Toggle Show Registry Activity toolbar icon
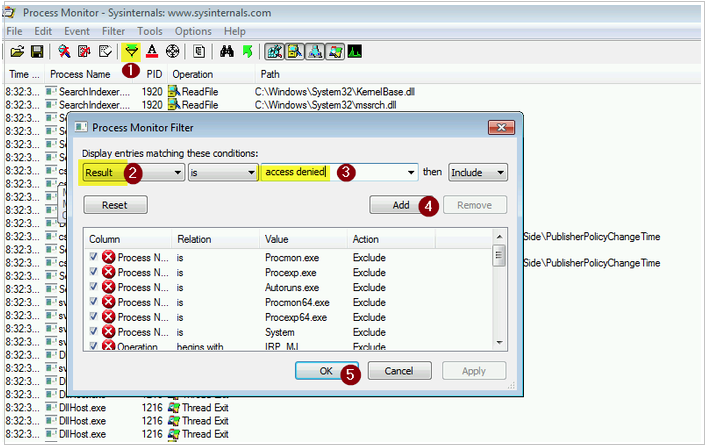710x448 pixels. point(274,52)
